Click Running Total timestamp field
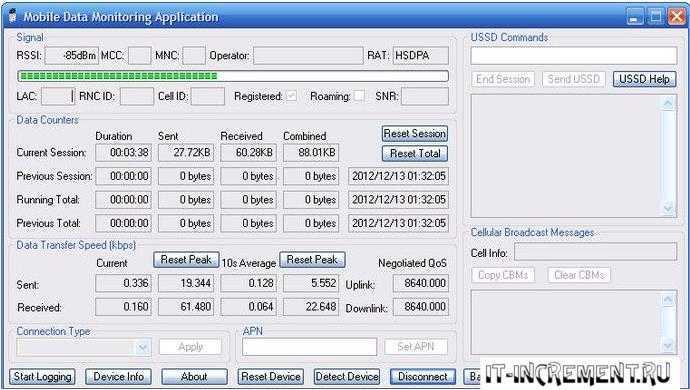The height and width of the screenshot is (390, 690). (x=398, y=200)
